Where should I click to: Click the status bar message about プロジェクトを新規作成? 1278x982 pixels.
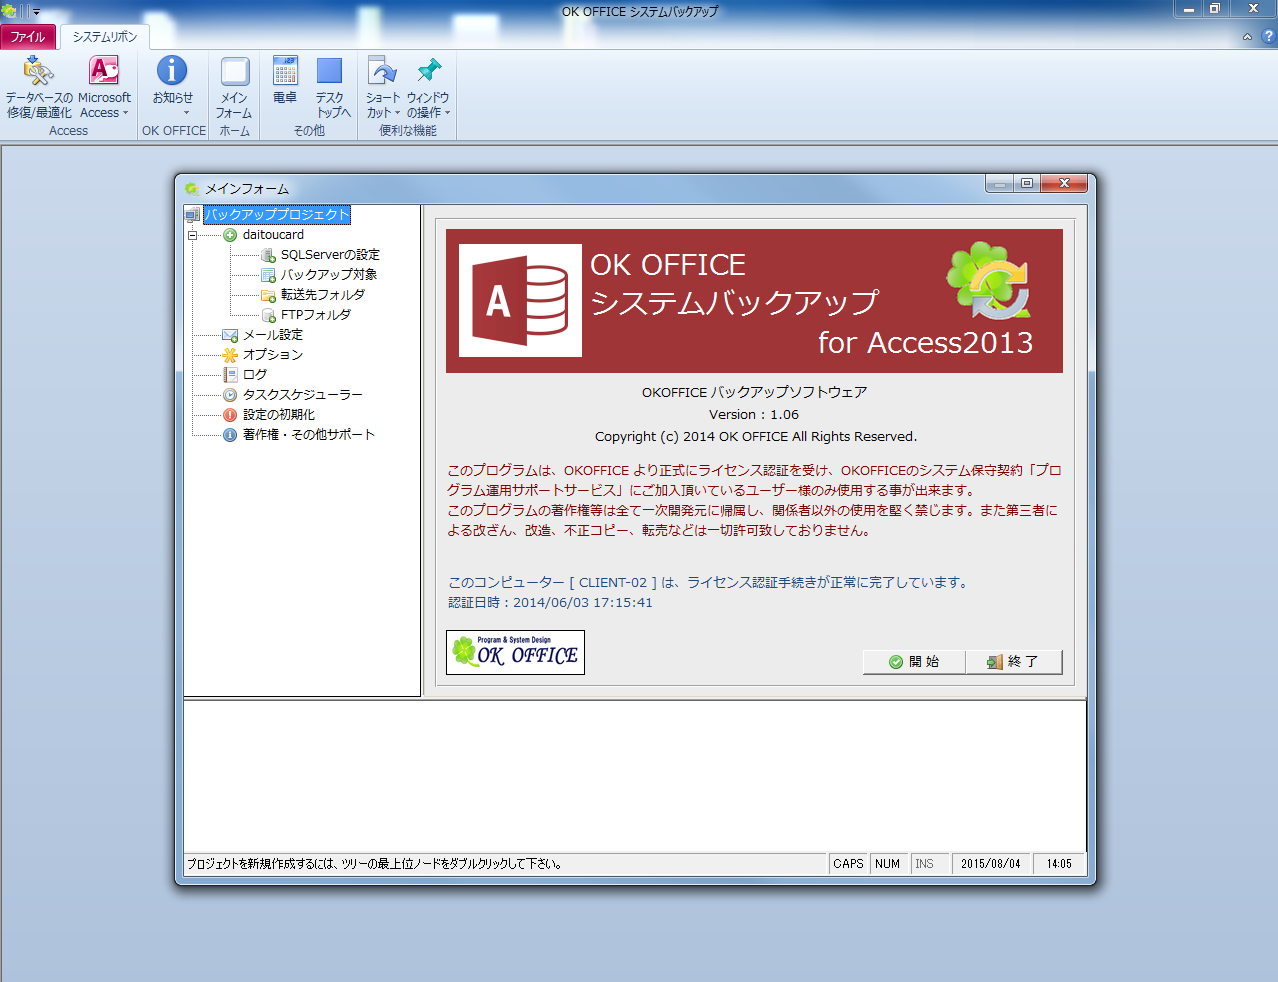[x=375, y=864]
